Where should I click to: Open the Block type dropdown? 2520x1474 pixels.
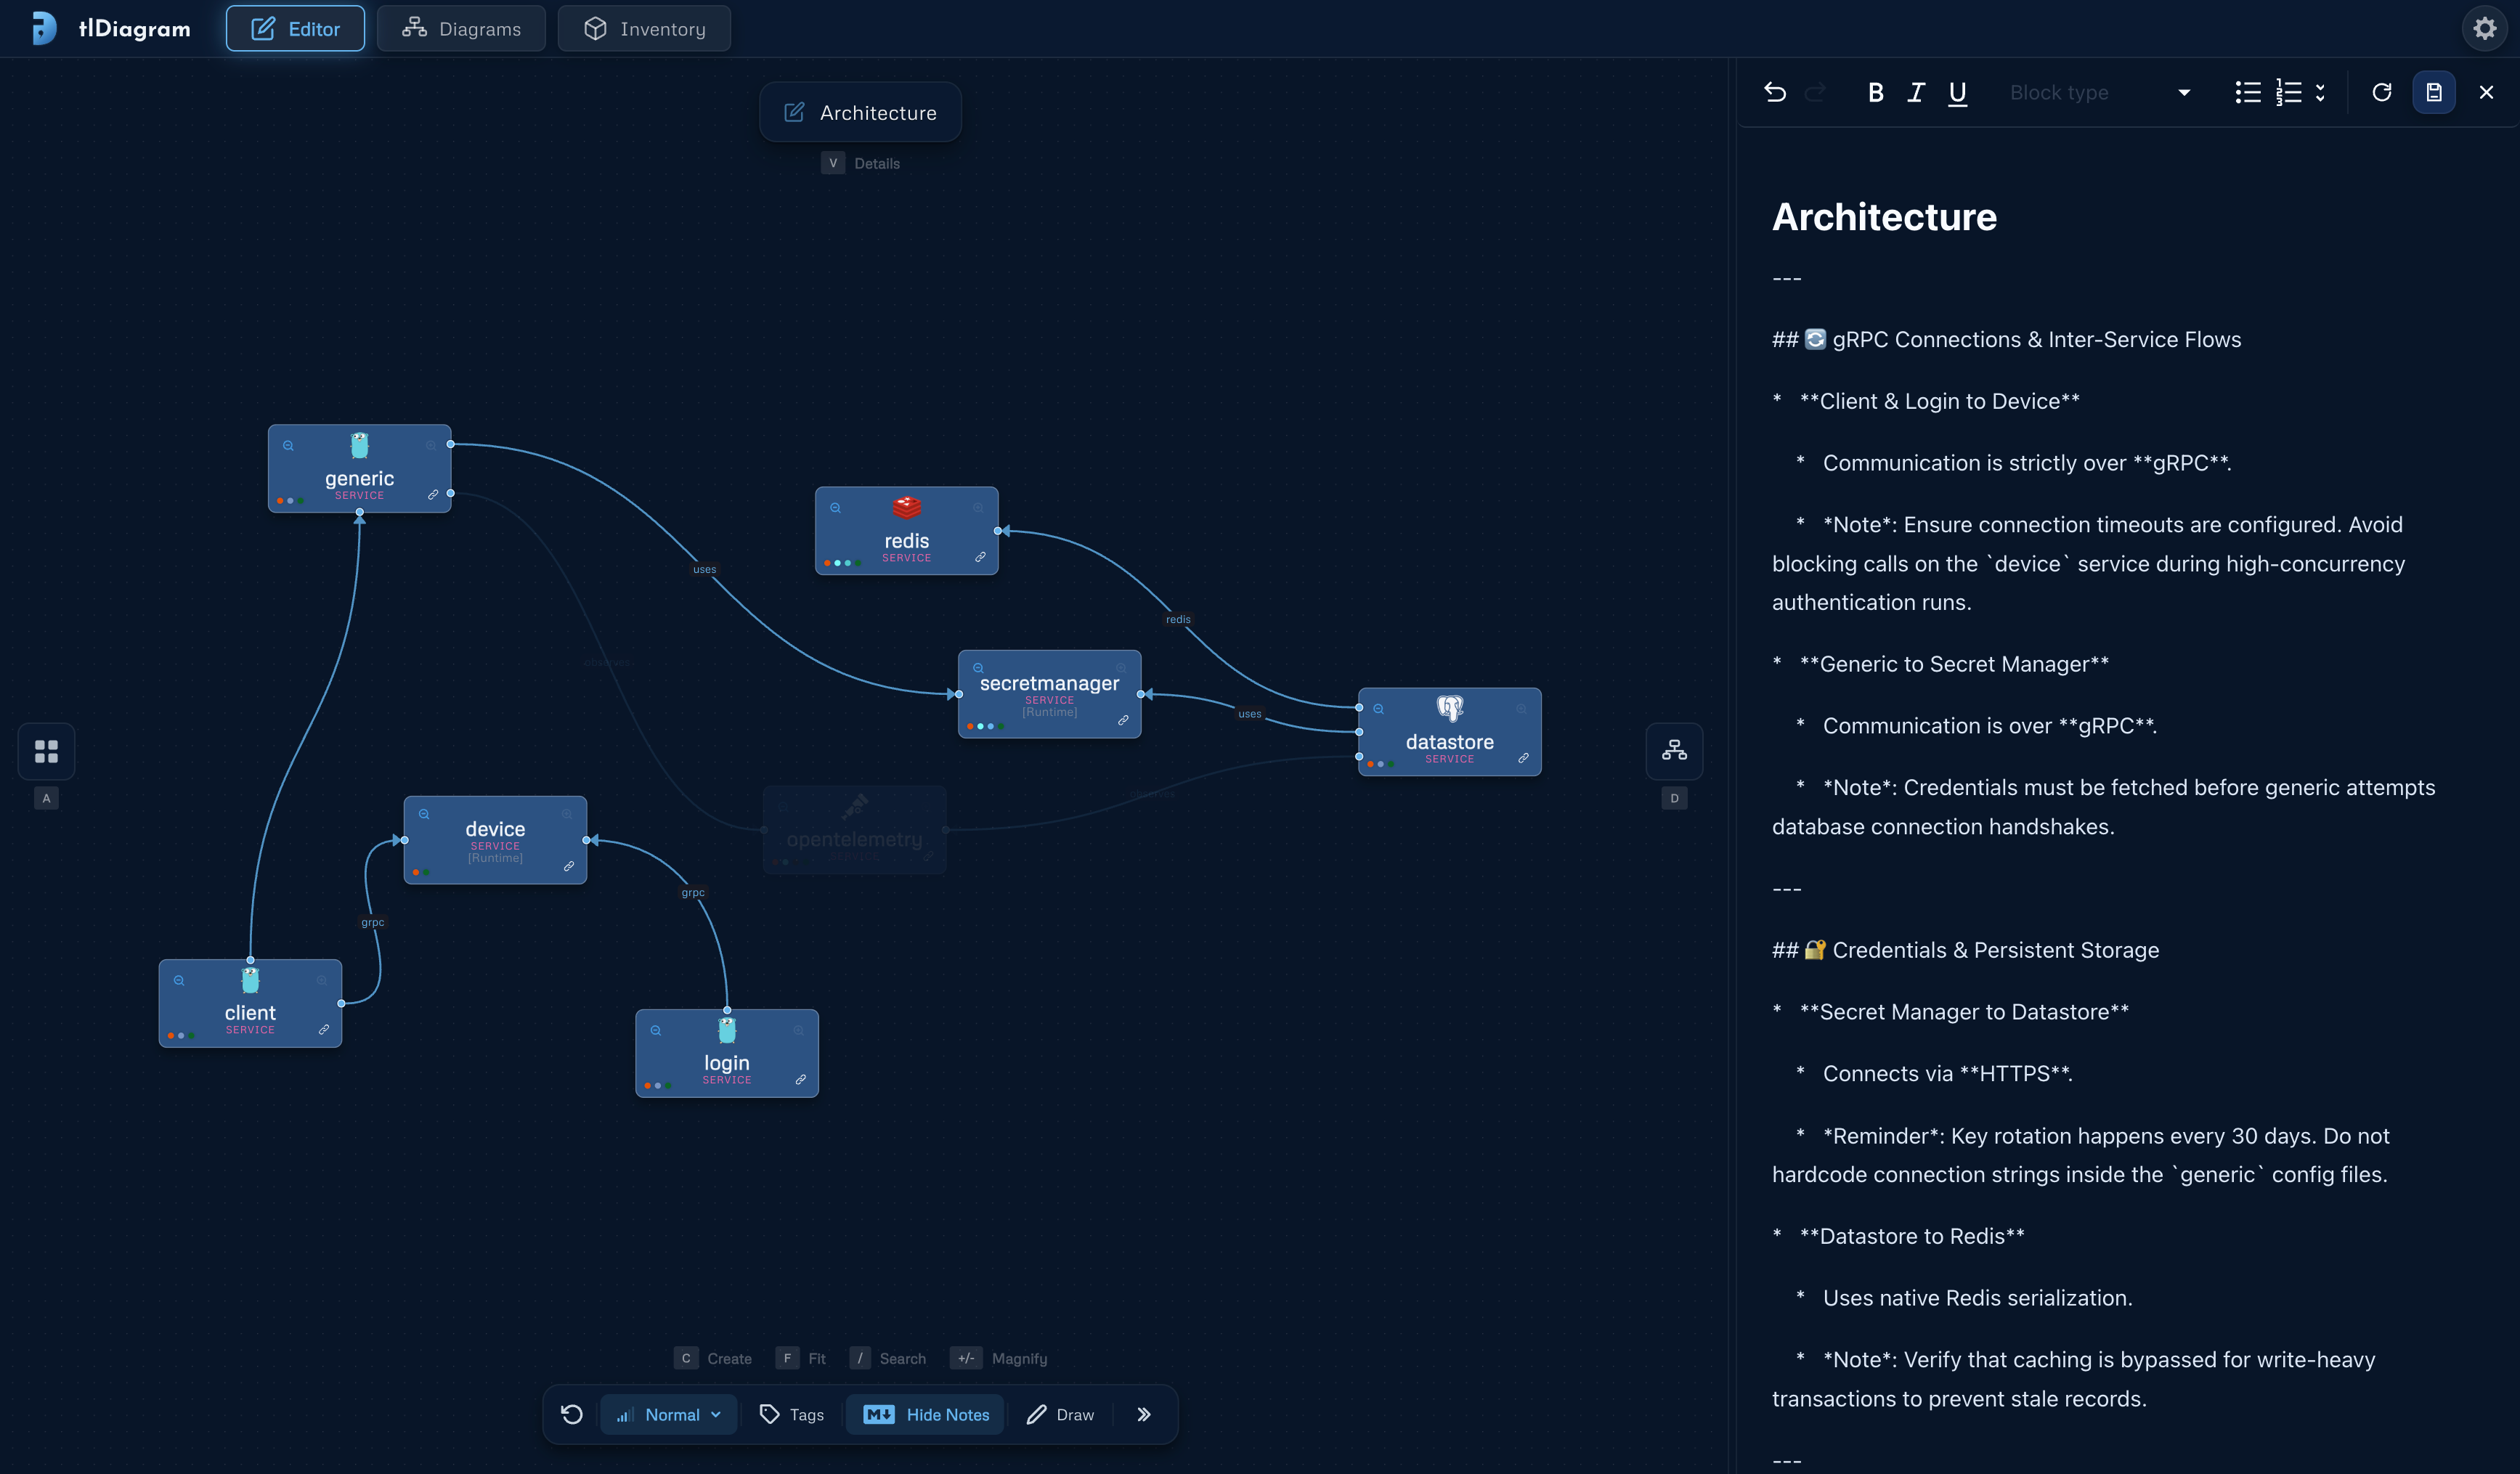tap(2099, 92)
